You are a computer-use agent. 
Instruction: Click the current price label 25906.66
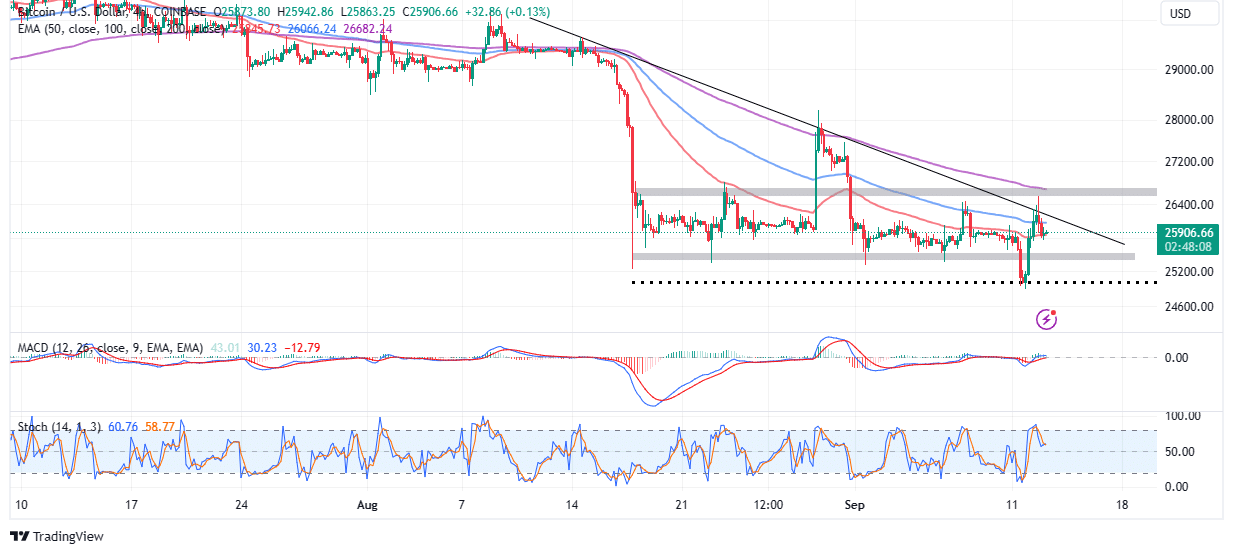1187,232
